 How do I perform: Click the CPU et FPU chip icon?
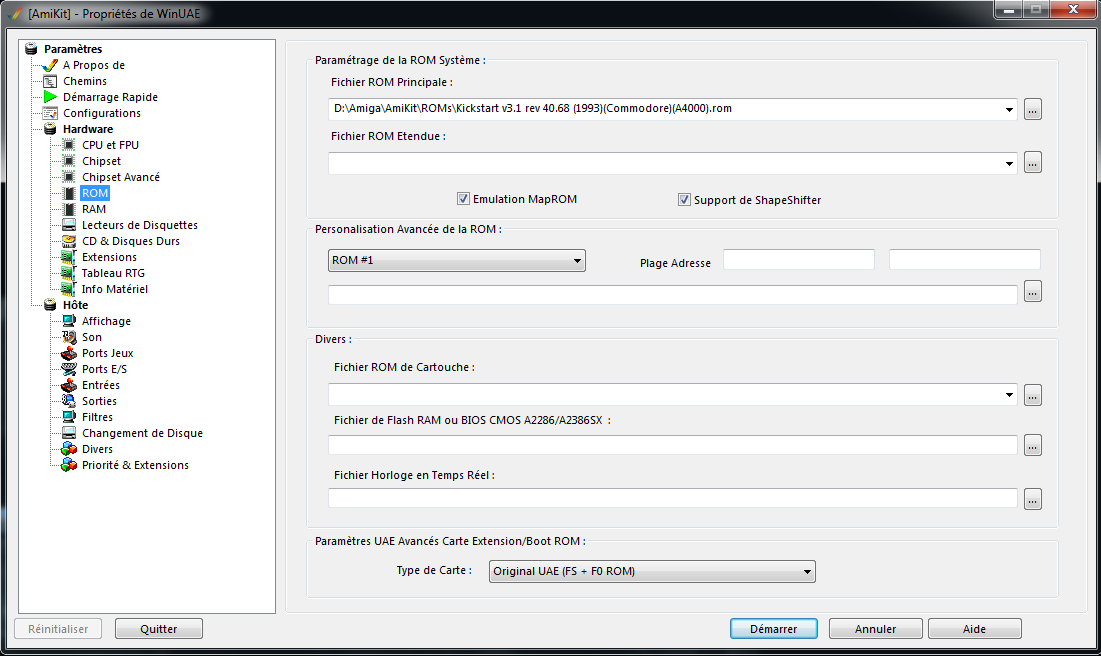69,145
